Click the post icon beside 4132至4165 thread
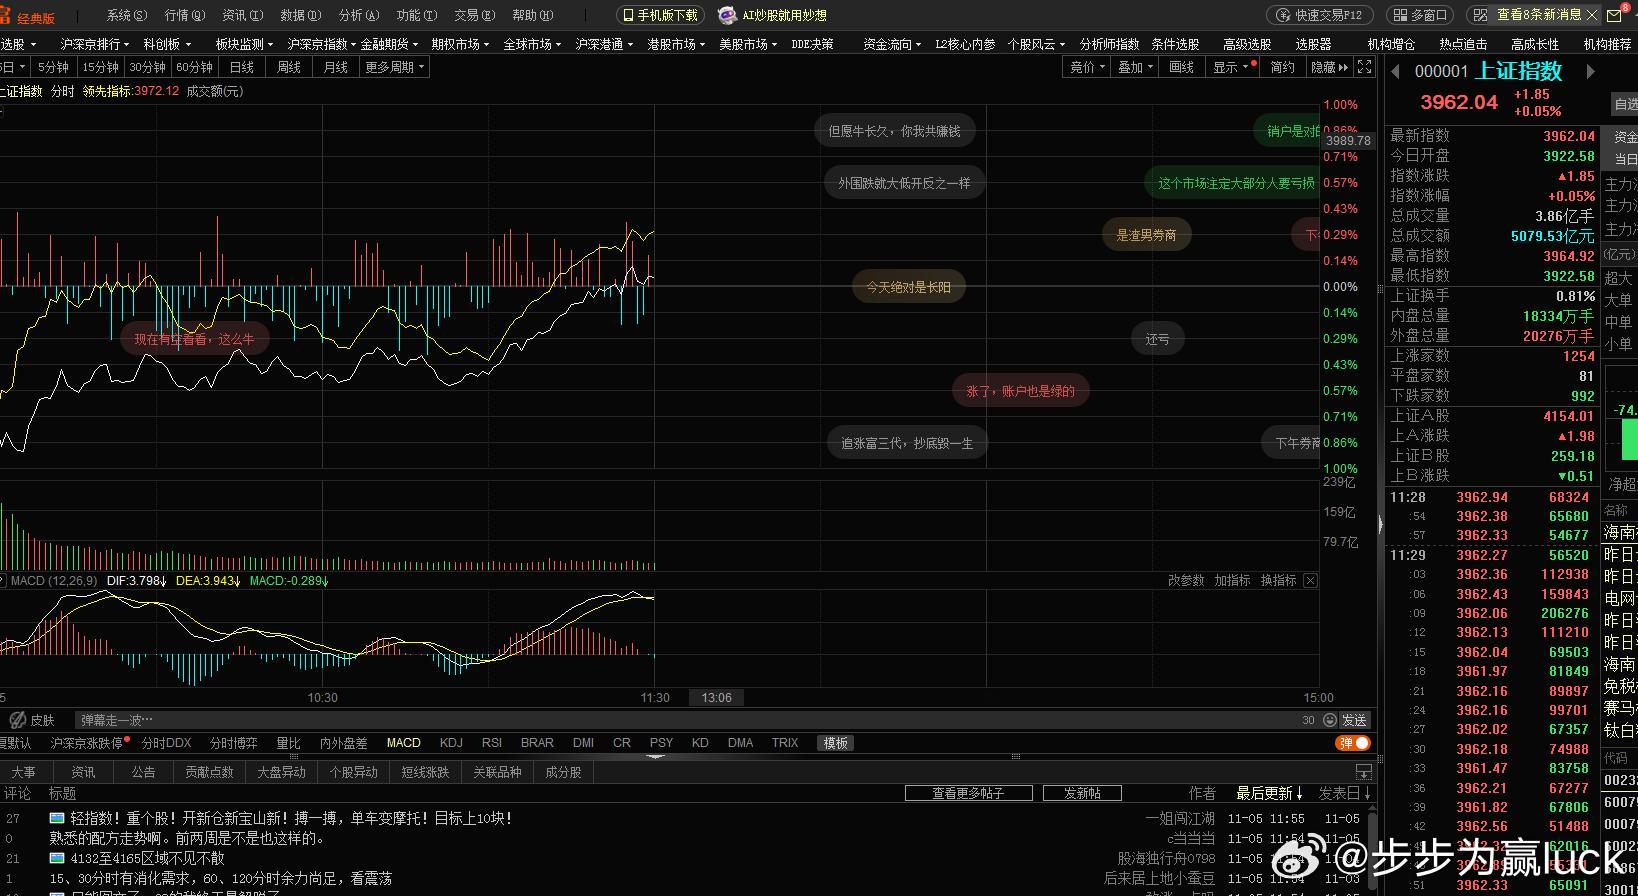This screenshot has height=896, width=1638. [57, 858]
